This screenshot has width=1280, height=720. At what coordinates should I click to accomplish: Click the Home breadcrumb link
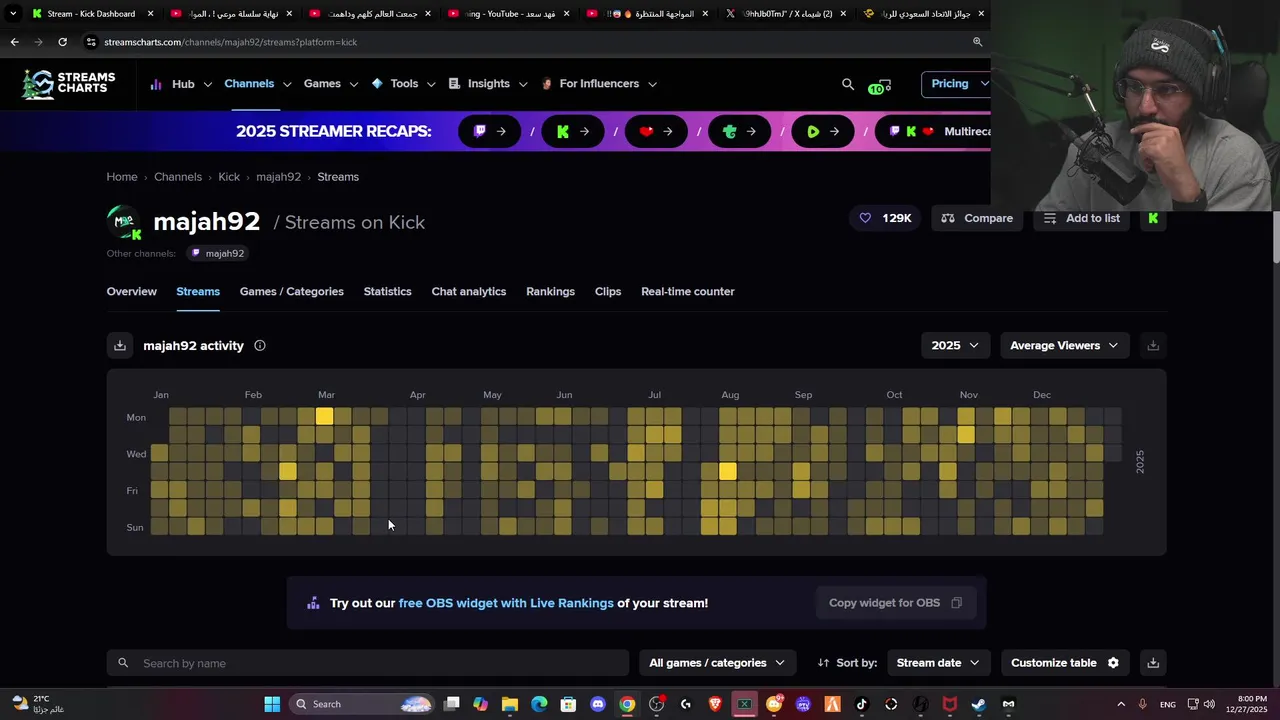(122, 177)
